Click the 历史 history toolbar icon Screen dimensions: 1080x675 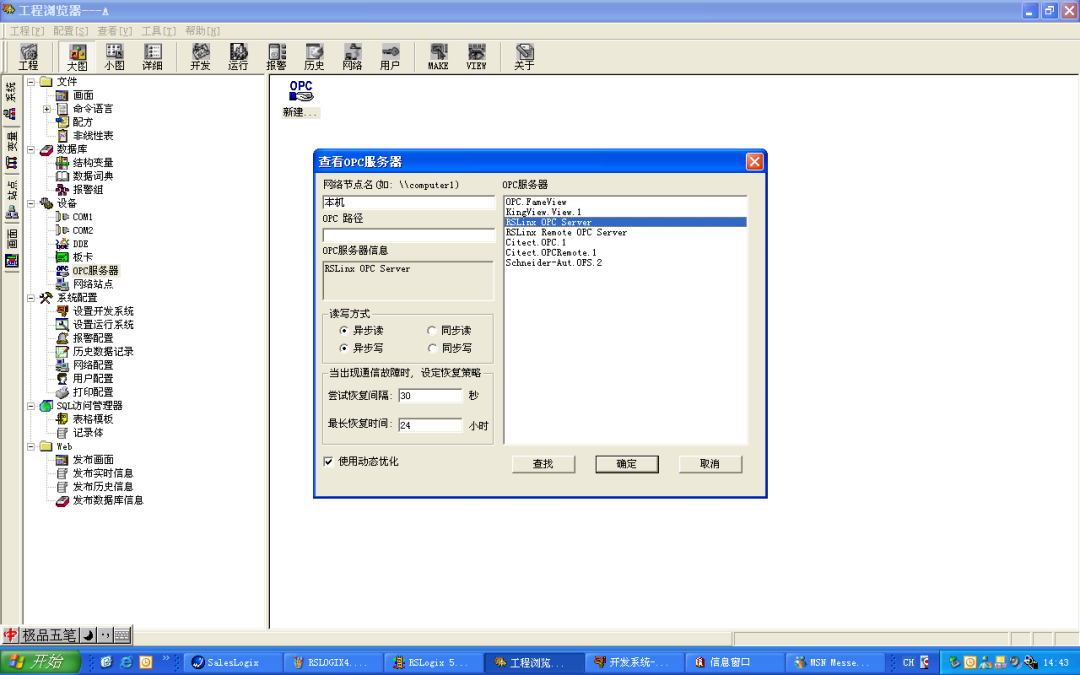[314, 56]
